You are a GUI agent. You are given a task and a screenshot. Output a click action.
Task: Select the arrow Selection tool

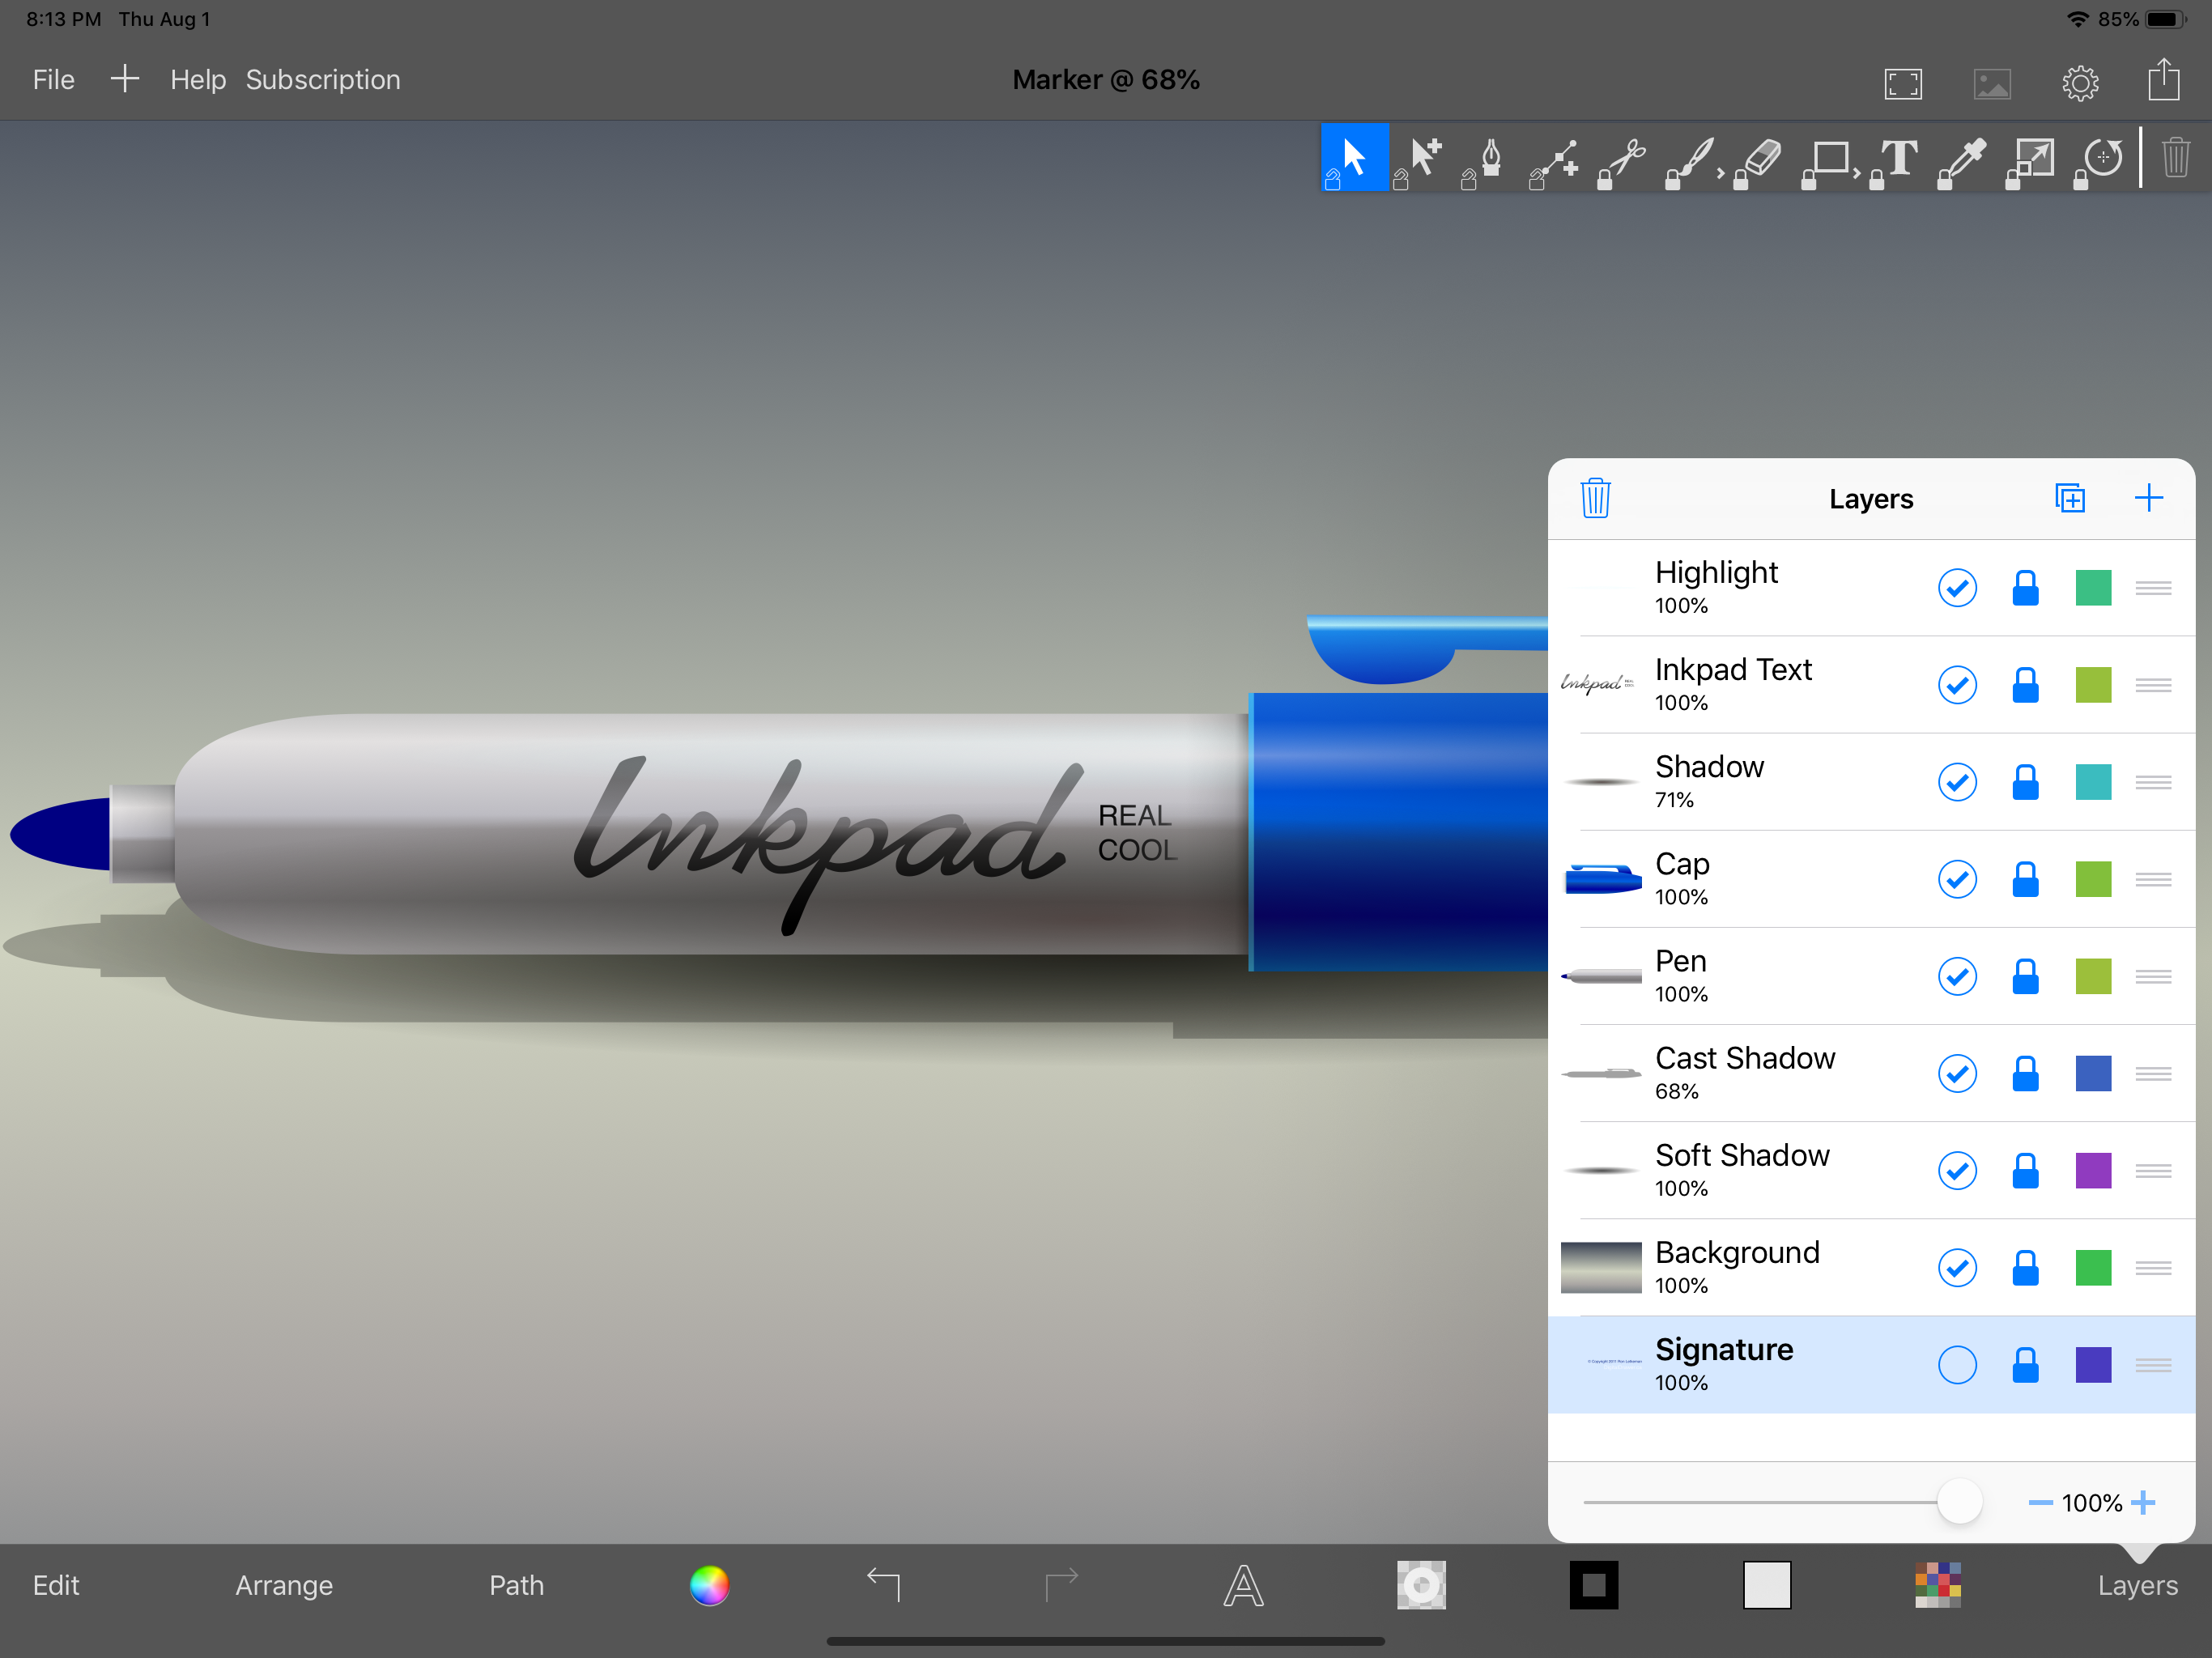[x=1354, y=158]
